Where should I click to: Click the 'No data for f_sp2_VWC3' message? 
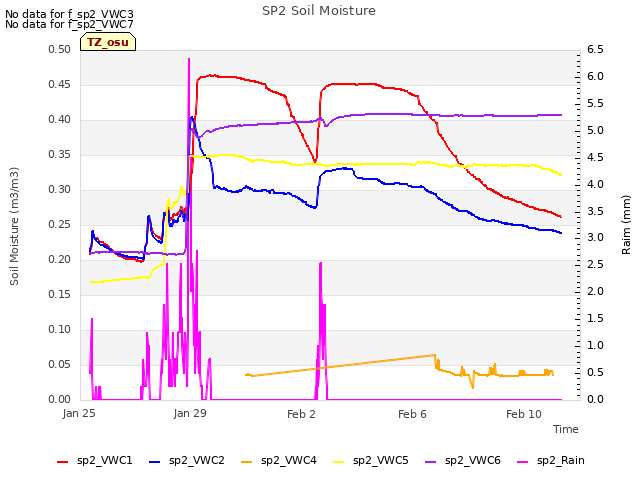pos(69,14)
